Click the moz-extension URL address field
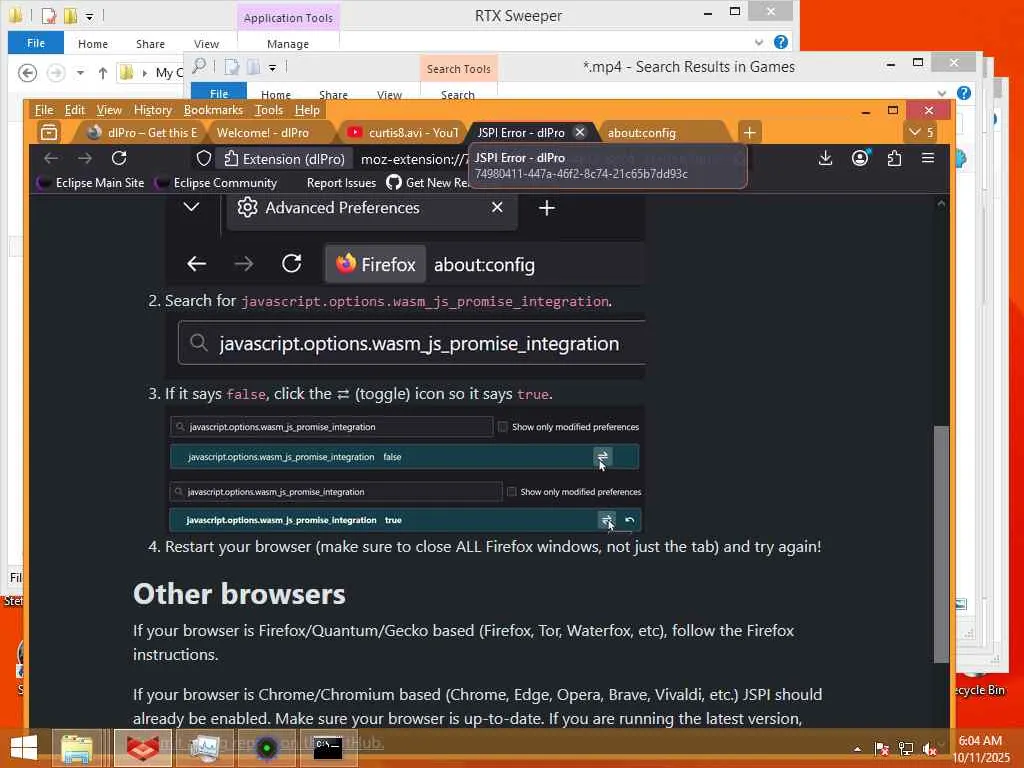 point(413,159)
